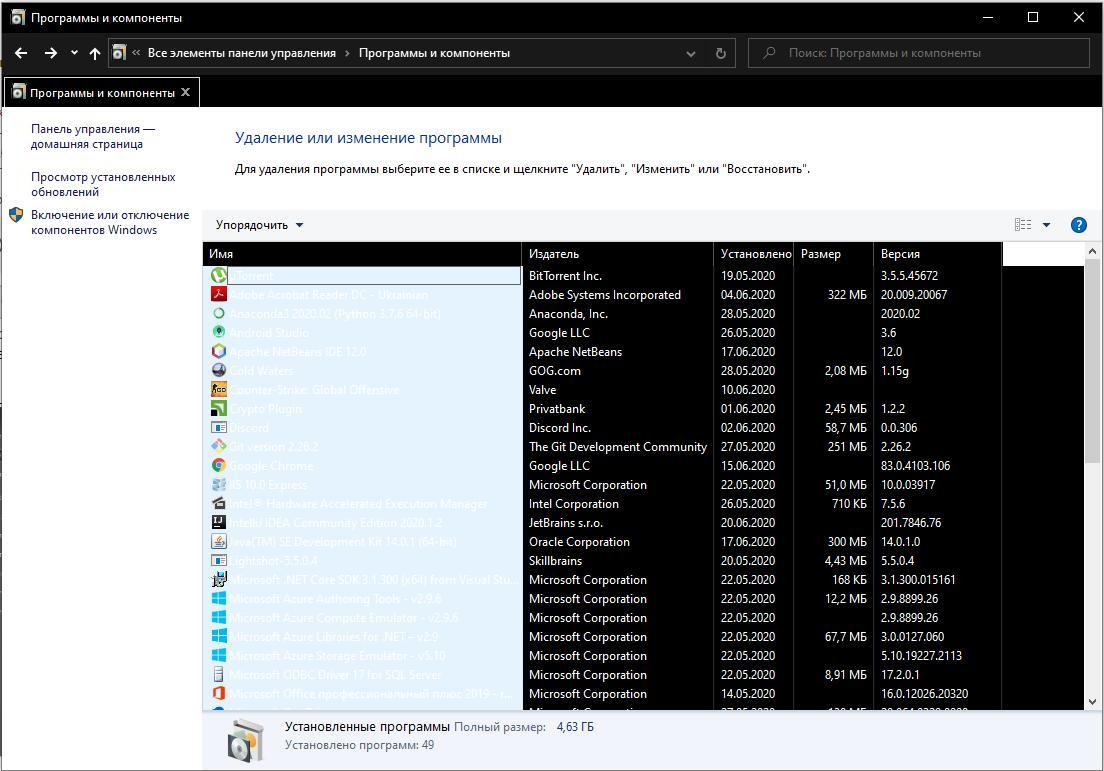Click the Adobe Systems Incorporated publisher cell

tap(605, 294)
